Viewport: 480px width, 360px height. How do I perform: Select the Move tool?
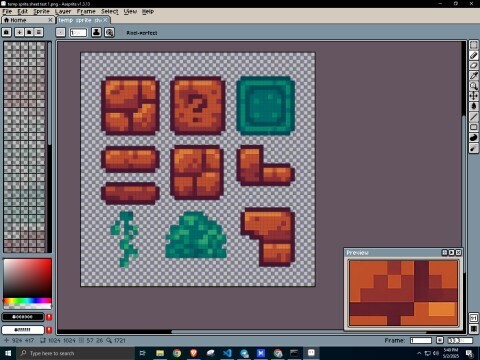click(474, 96)
